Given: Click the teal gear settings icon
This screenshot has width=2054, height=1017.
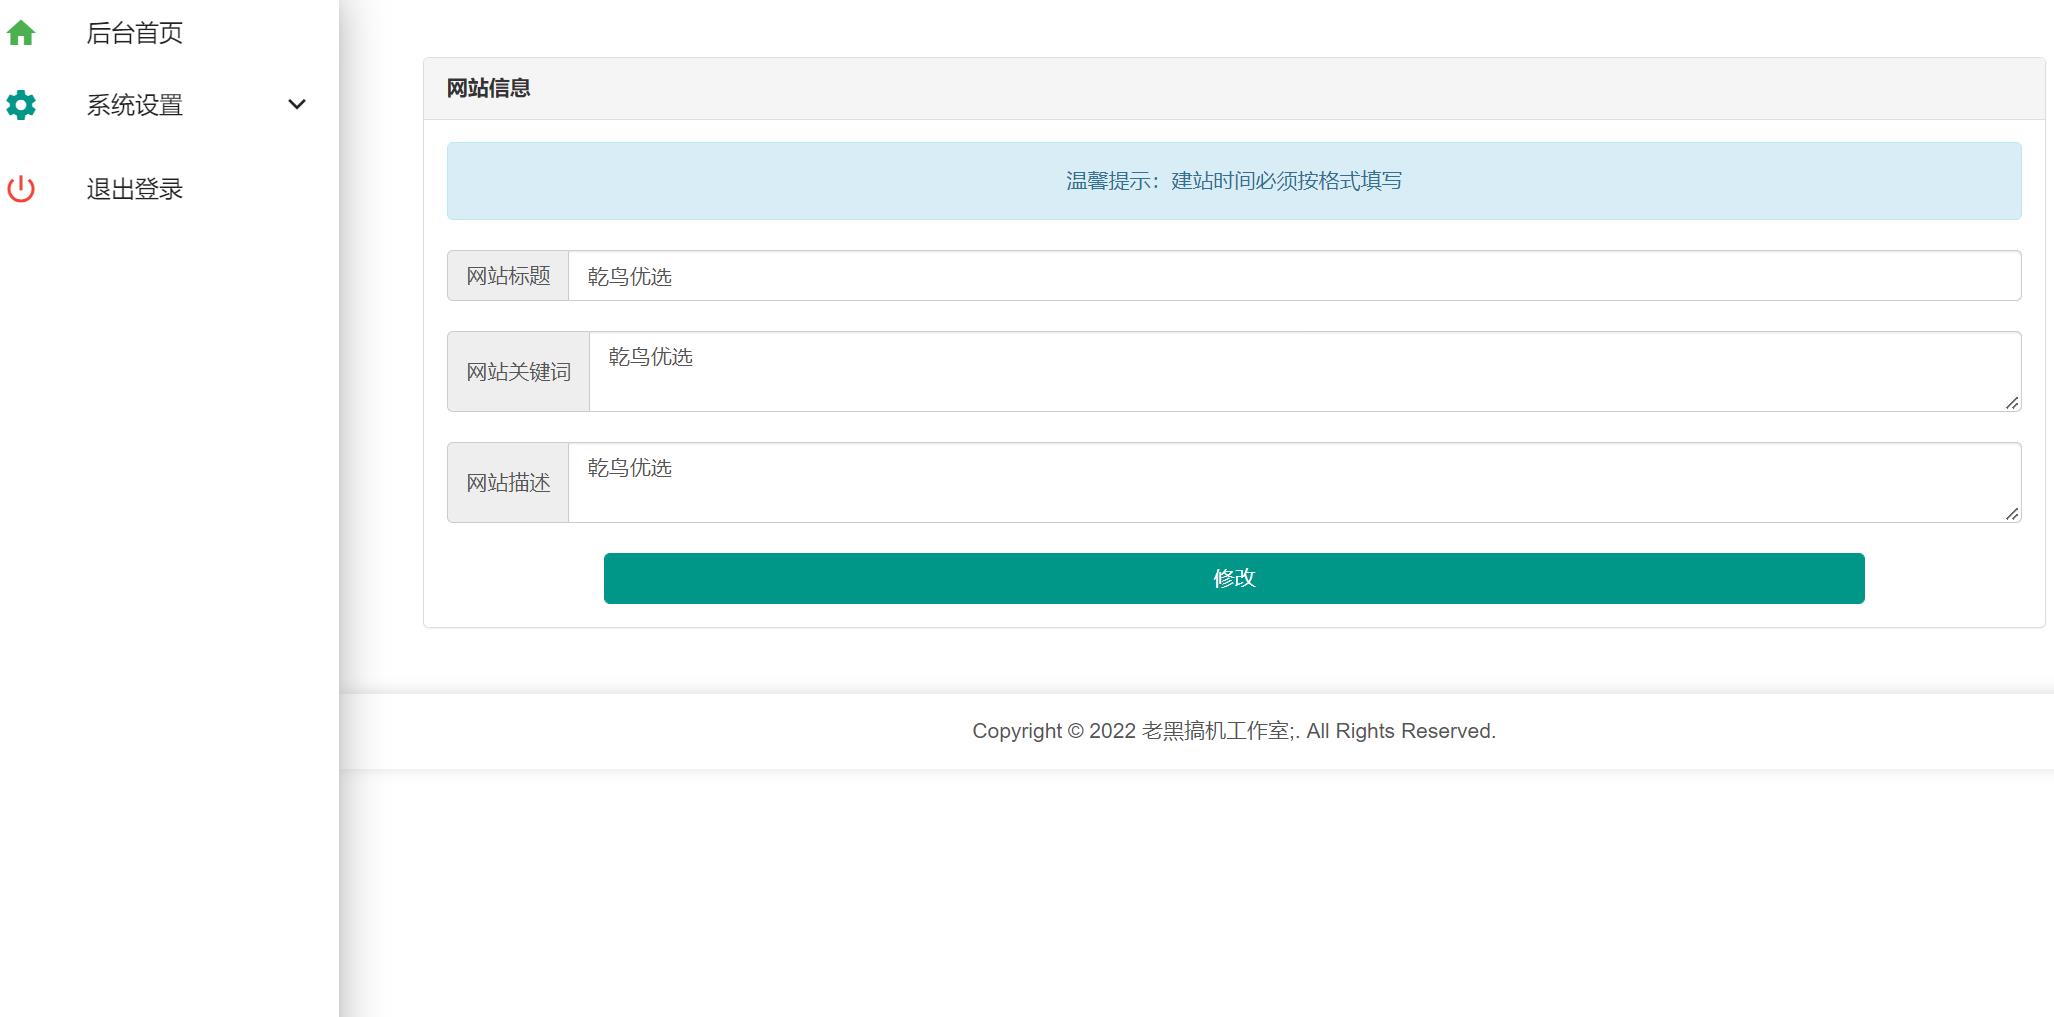Looking at the screenshot, I should coord(21,105).
